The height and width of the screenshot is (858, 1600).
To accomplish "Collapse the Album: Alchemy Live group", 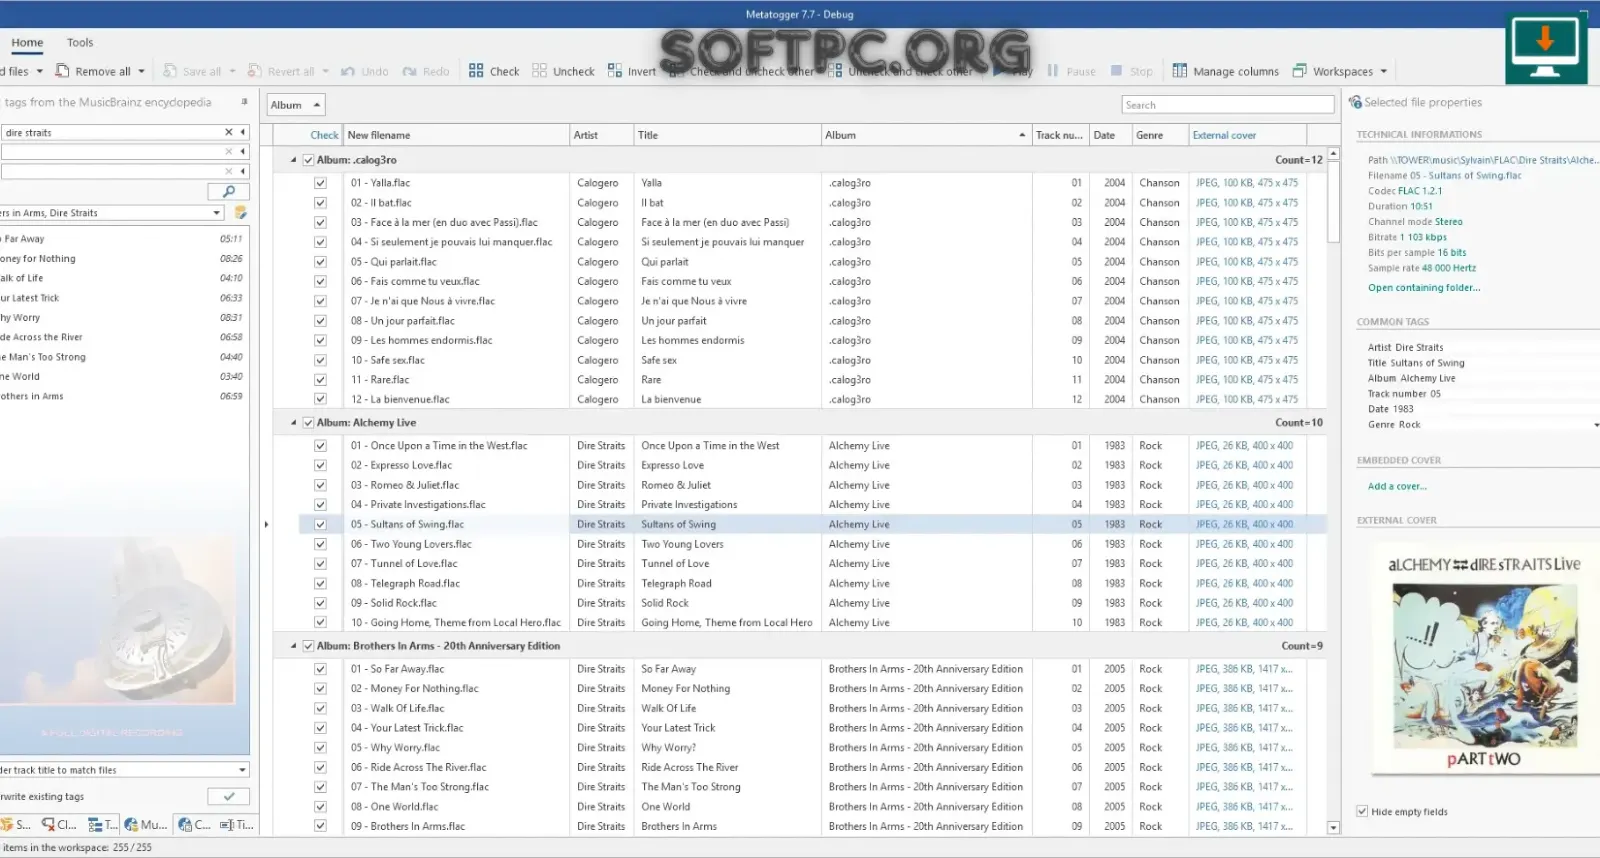I will 293,423.
